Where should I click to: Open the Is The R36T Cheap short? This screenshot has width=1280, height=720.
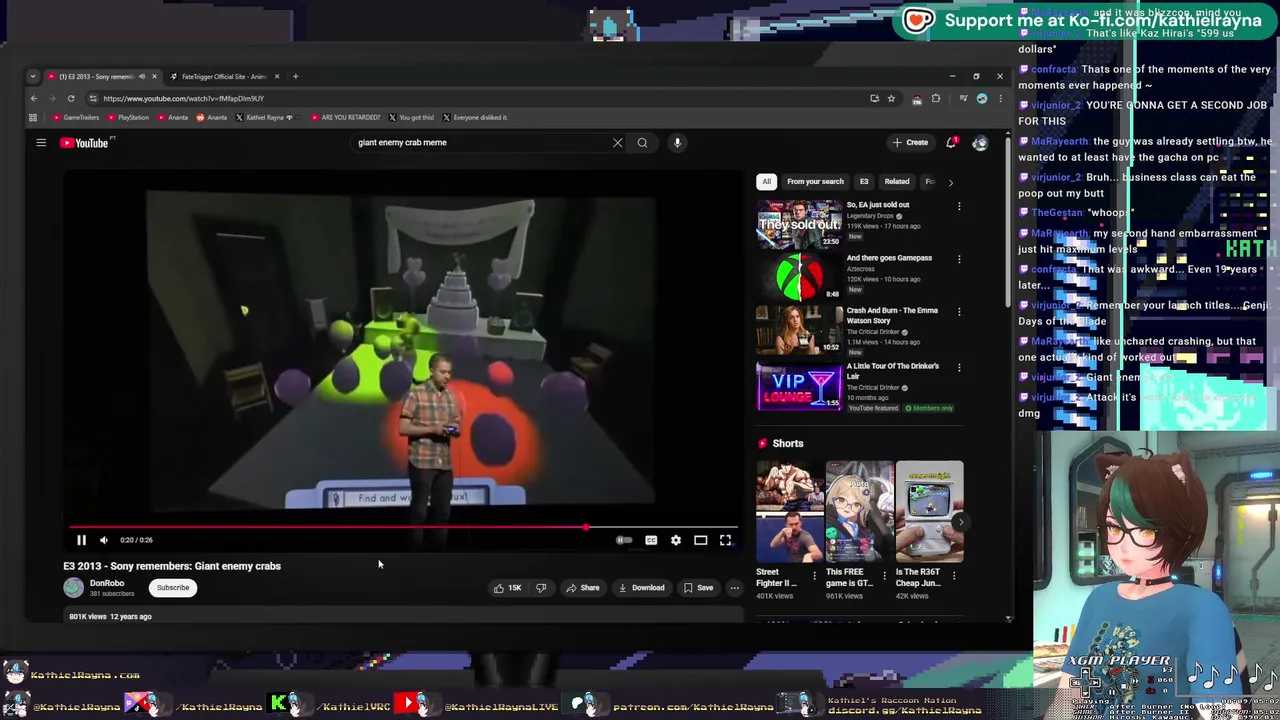click(929, 512)
